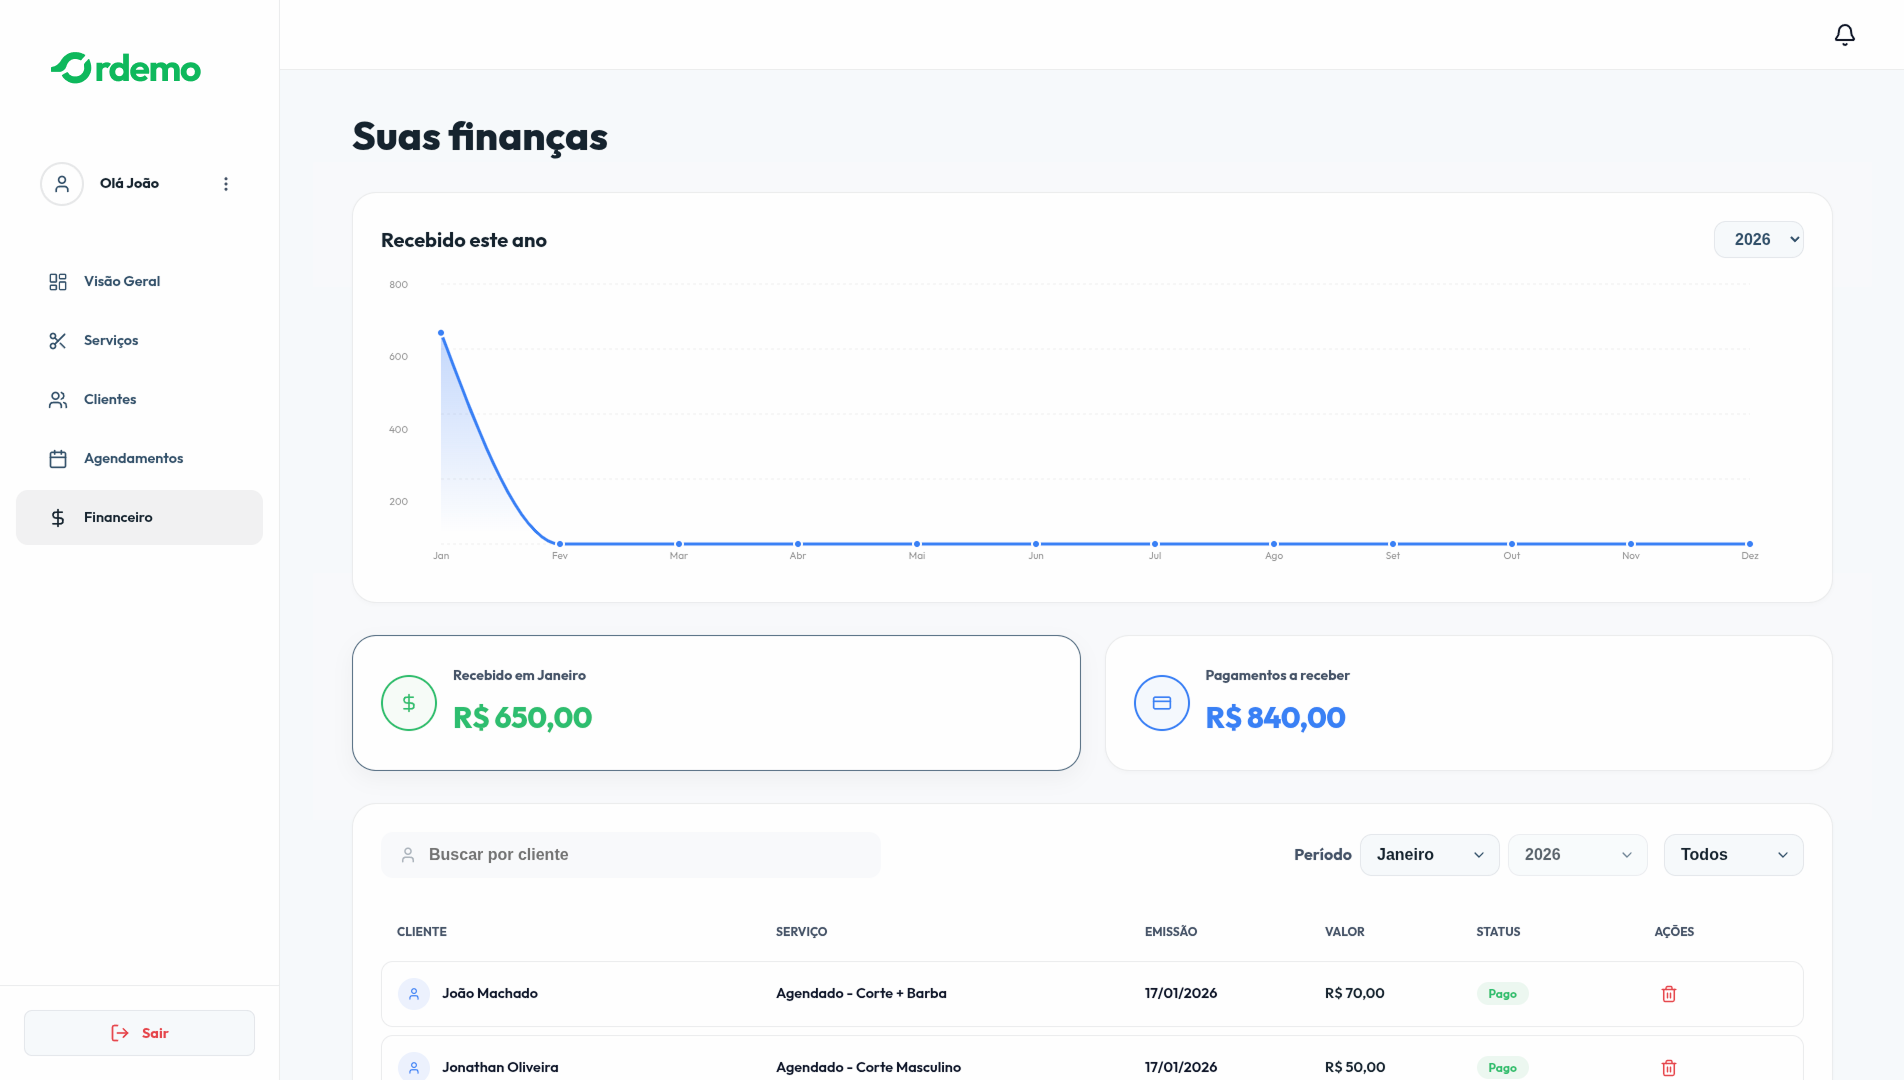Go to Visão Geral in sidebar
The image size is (1904, 1080).
[122, 282]
